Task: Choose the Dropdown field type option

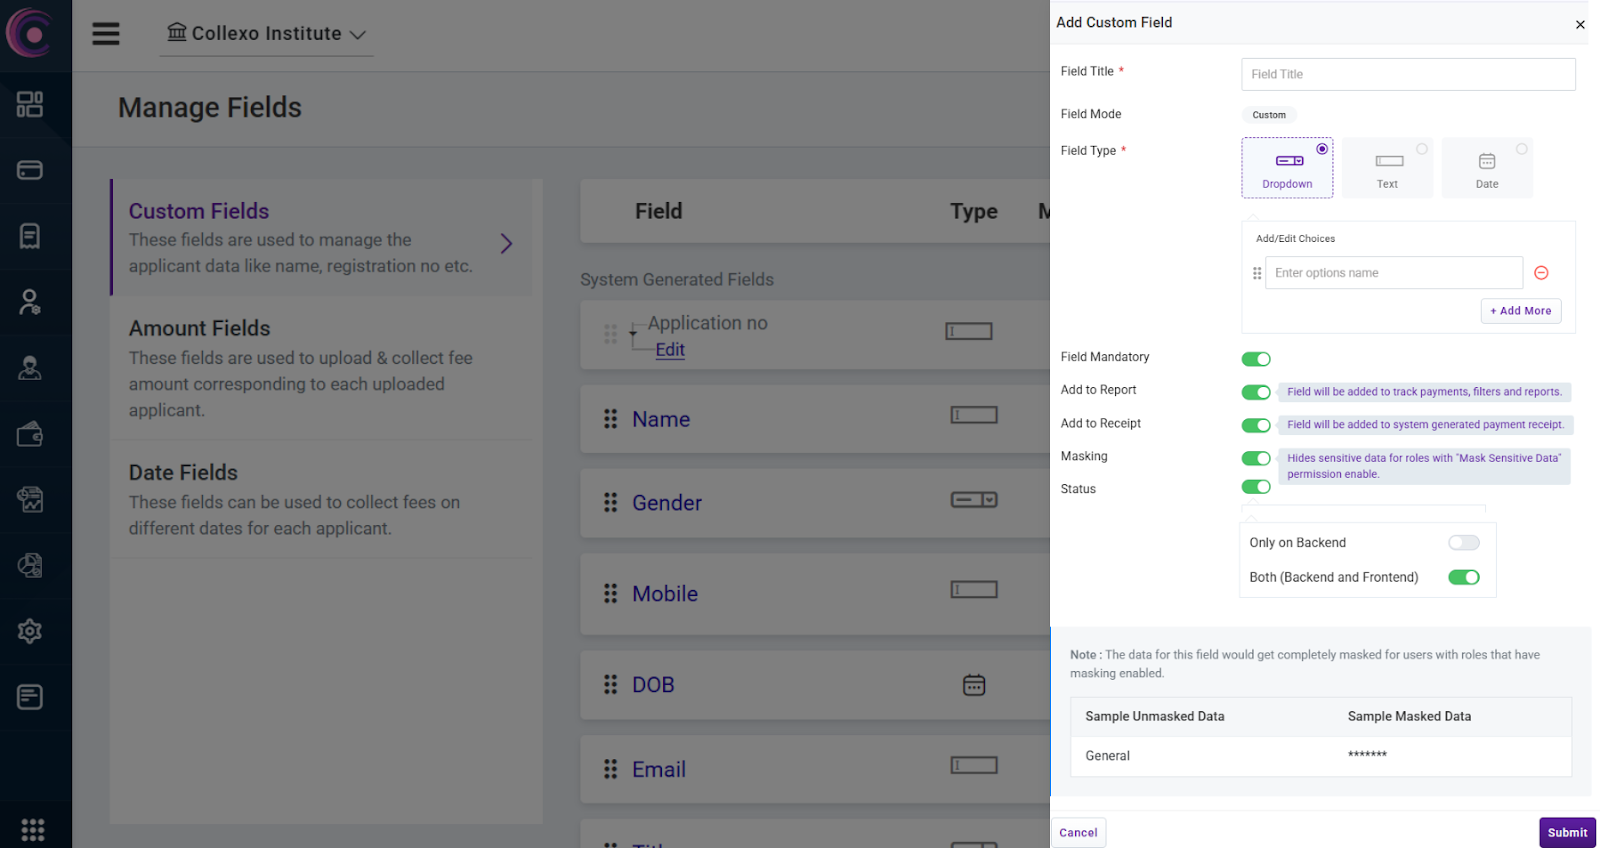Action: (1287, 168)
